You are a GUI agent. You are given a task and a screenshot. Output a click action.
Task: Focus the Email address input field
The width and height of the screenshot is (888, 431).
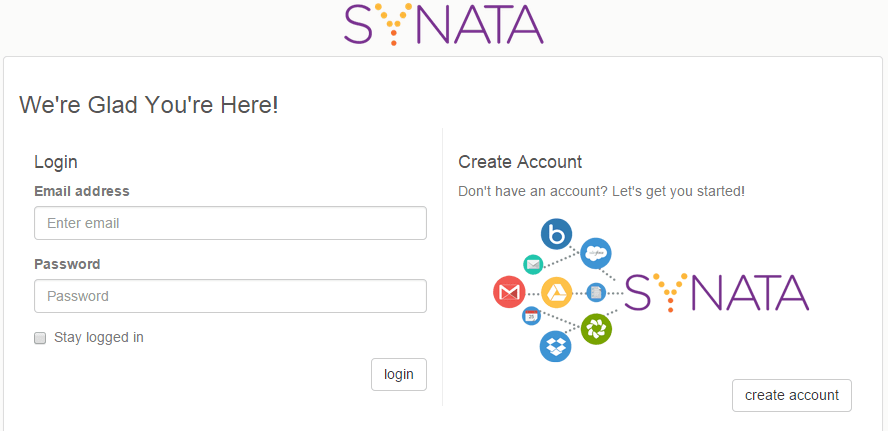(x=230, y=223)
